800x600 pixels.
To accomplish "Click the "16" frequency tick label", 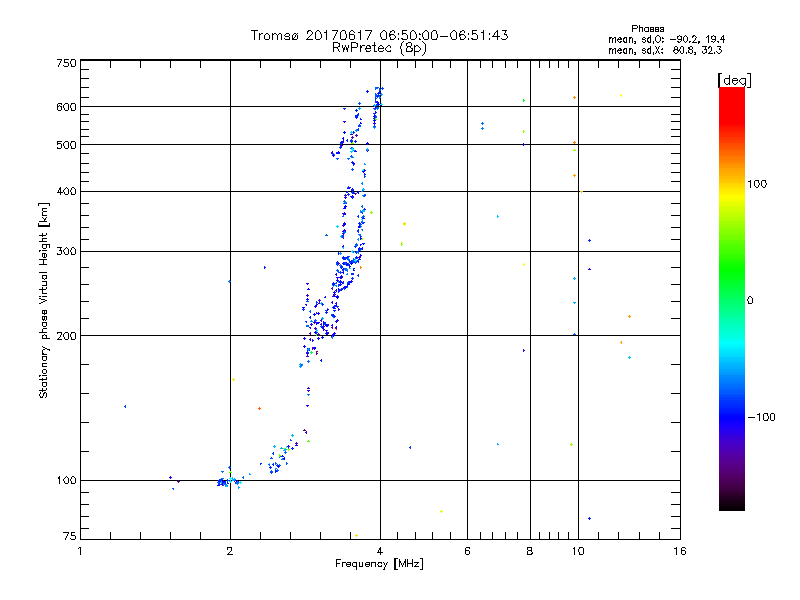I will pyautogui.click(x=680, y=551).
